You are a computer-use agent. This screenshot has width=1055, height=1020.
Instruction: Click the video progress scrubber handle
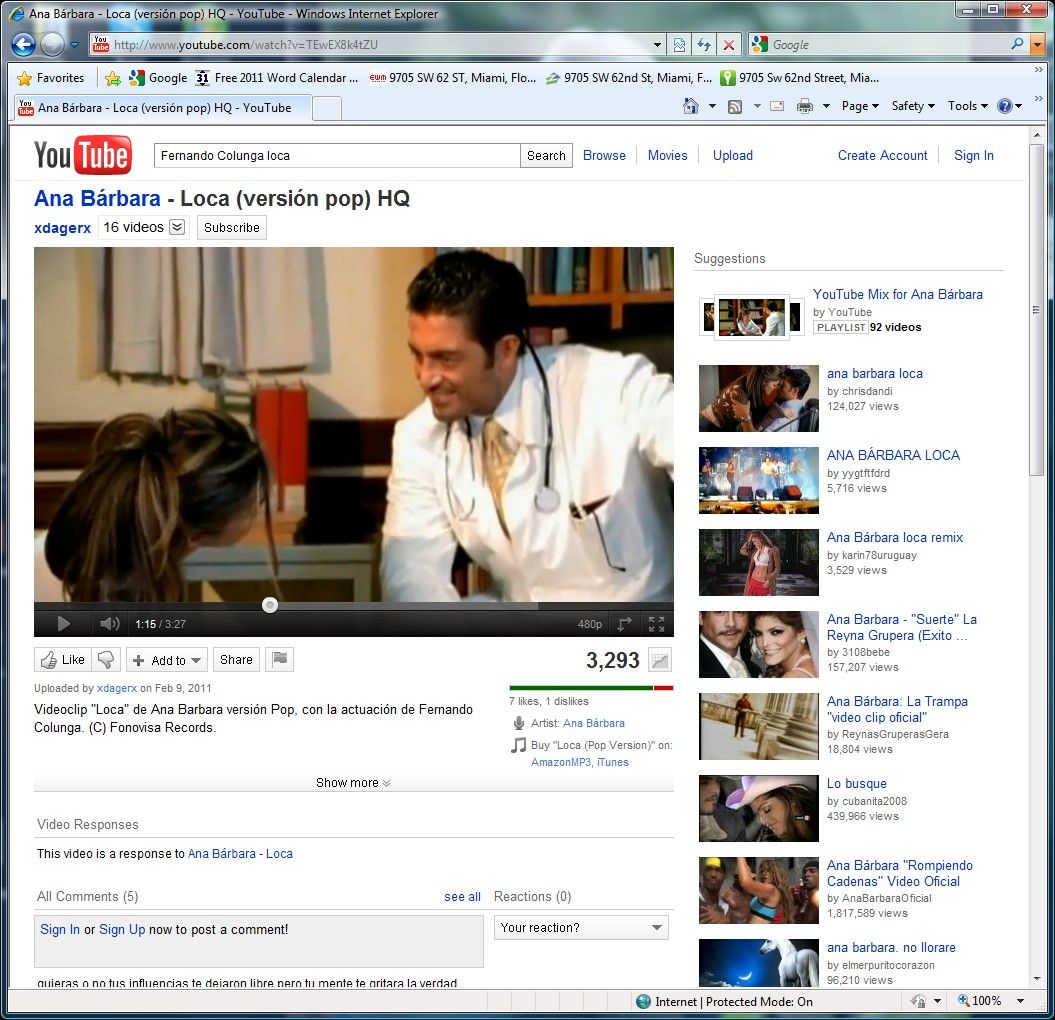click(x=270, y=605)
